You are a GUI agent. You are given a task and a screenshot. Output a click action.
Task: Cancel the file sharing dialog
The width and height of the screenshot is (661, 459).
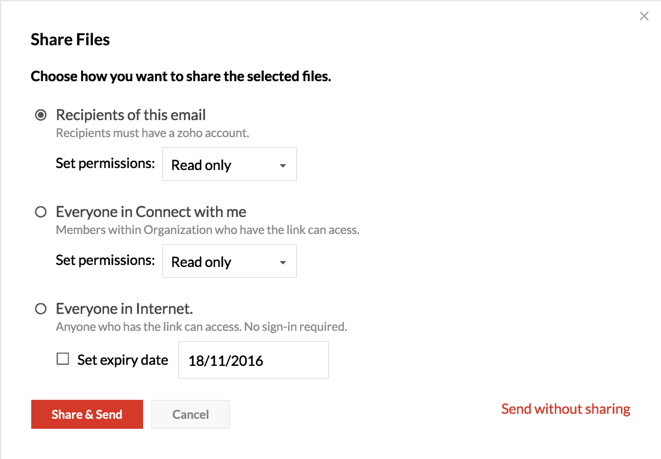[x=190, y=414]
